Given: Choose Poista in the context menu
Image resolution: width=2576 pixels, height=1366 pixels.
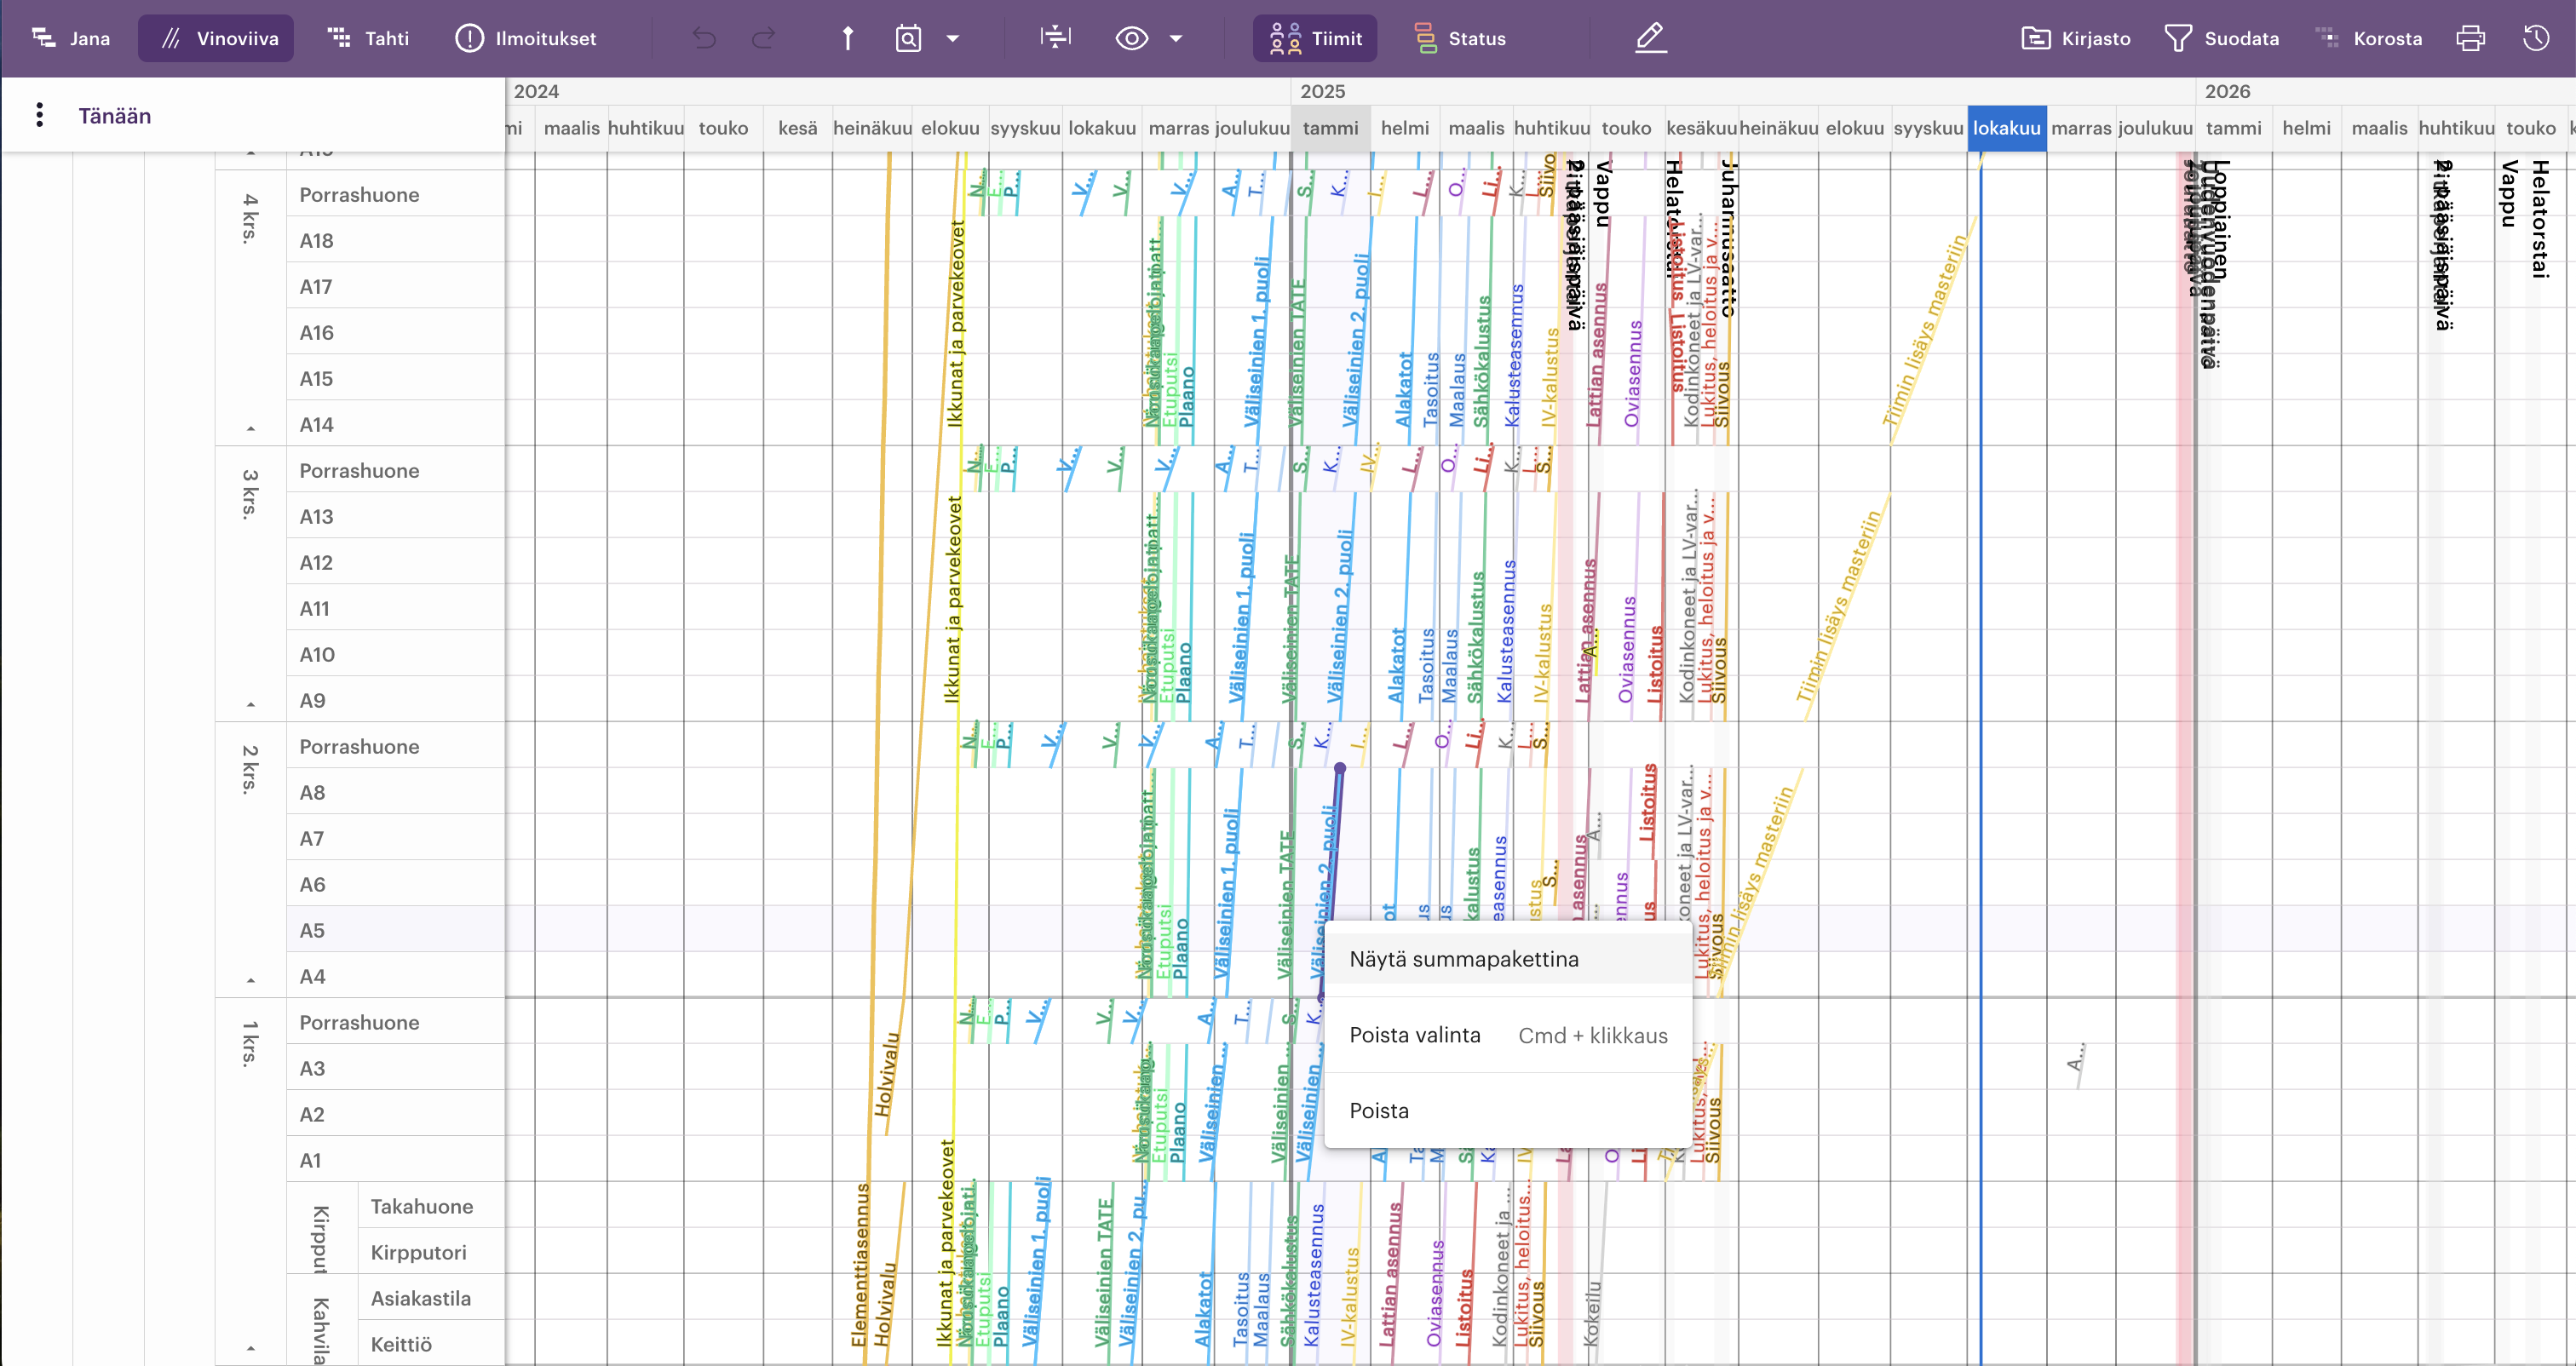Looking at the screenshot, I should [1379, 1110].
